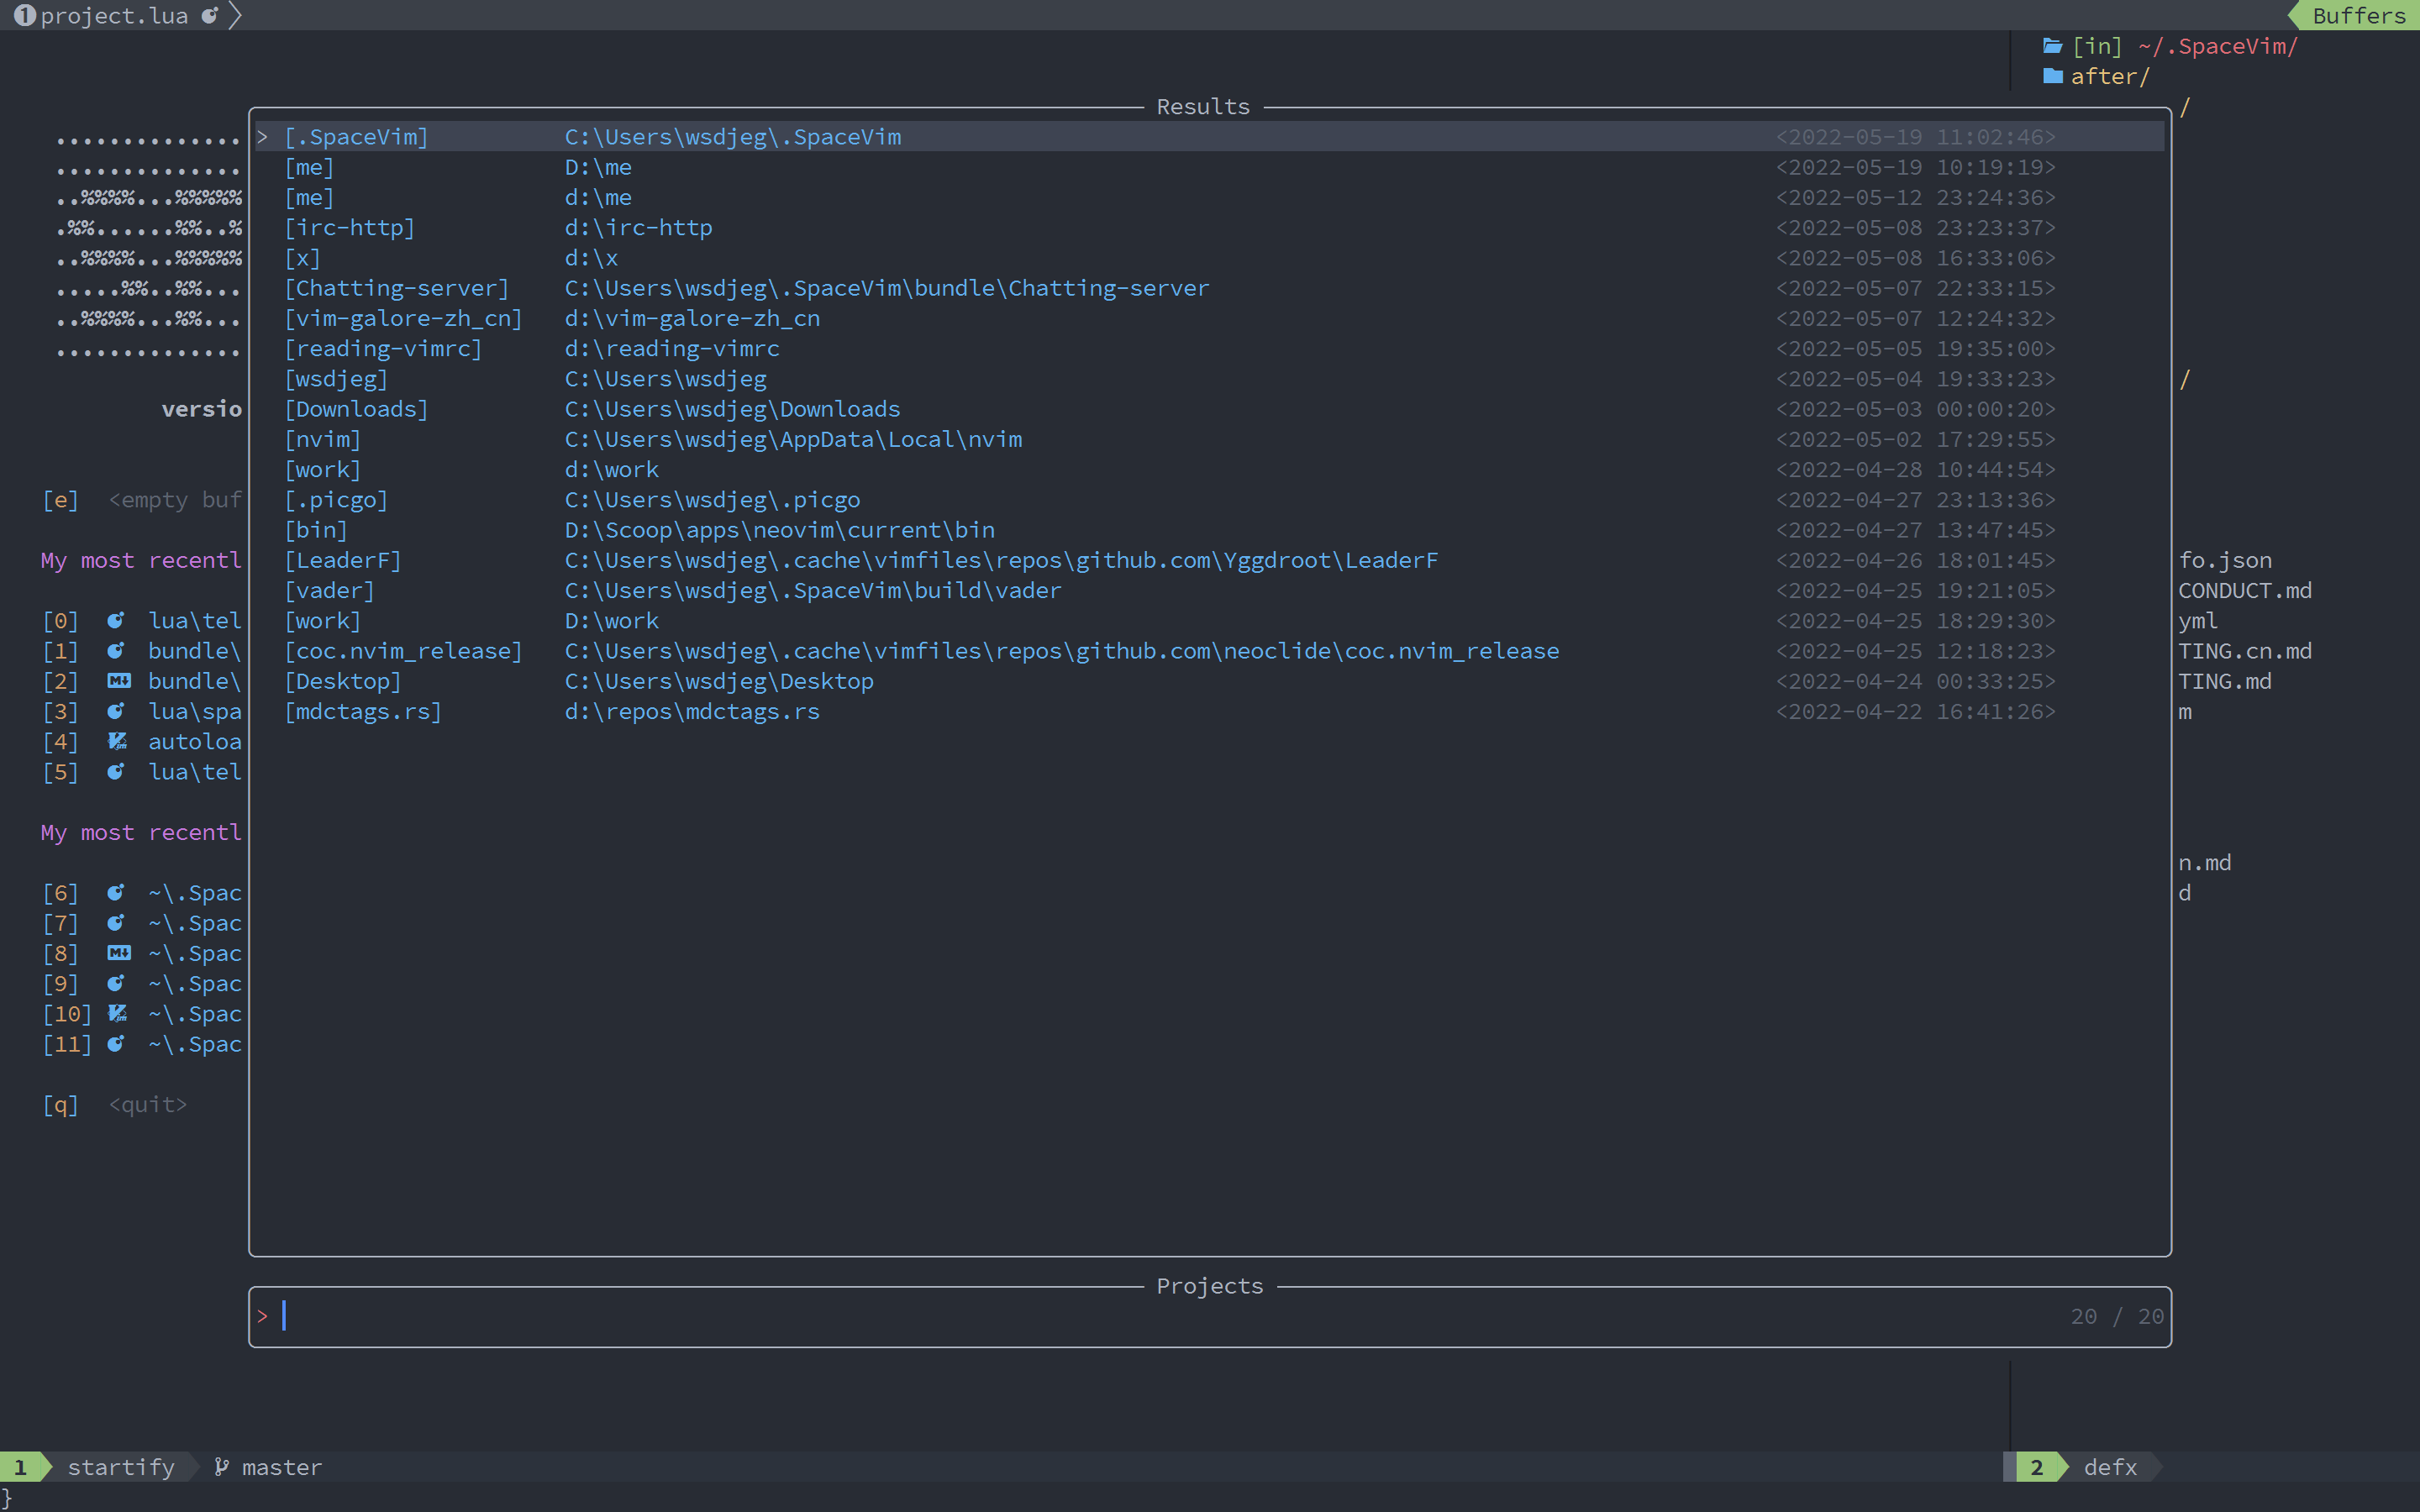The image size is (2420, 1512).
Task: Select the project.lua buffer tab
Action: click(x=113, y=15)
